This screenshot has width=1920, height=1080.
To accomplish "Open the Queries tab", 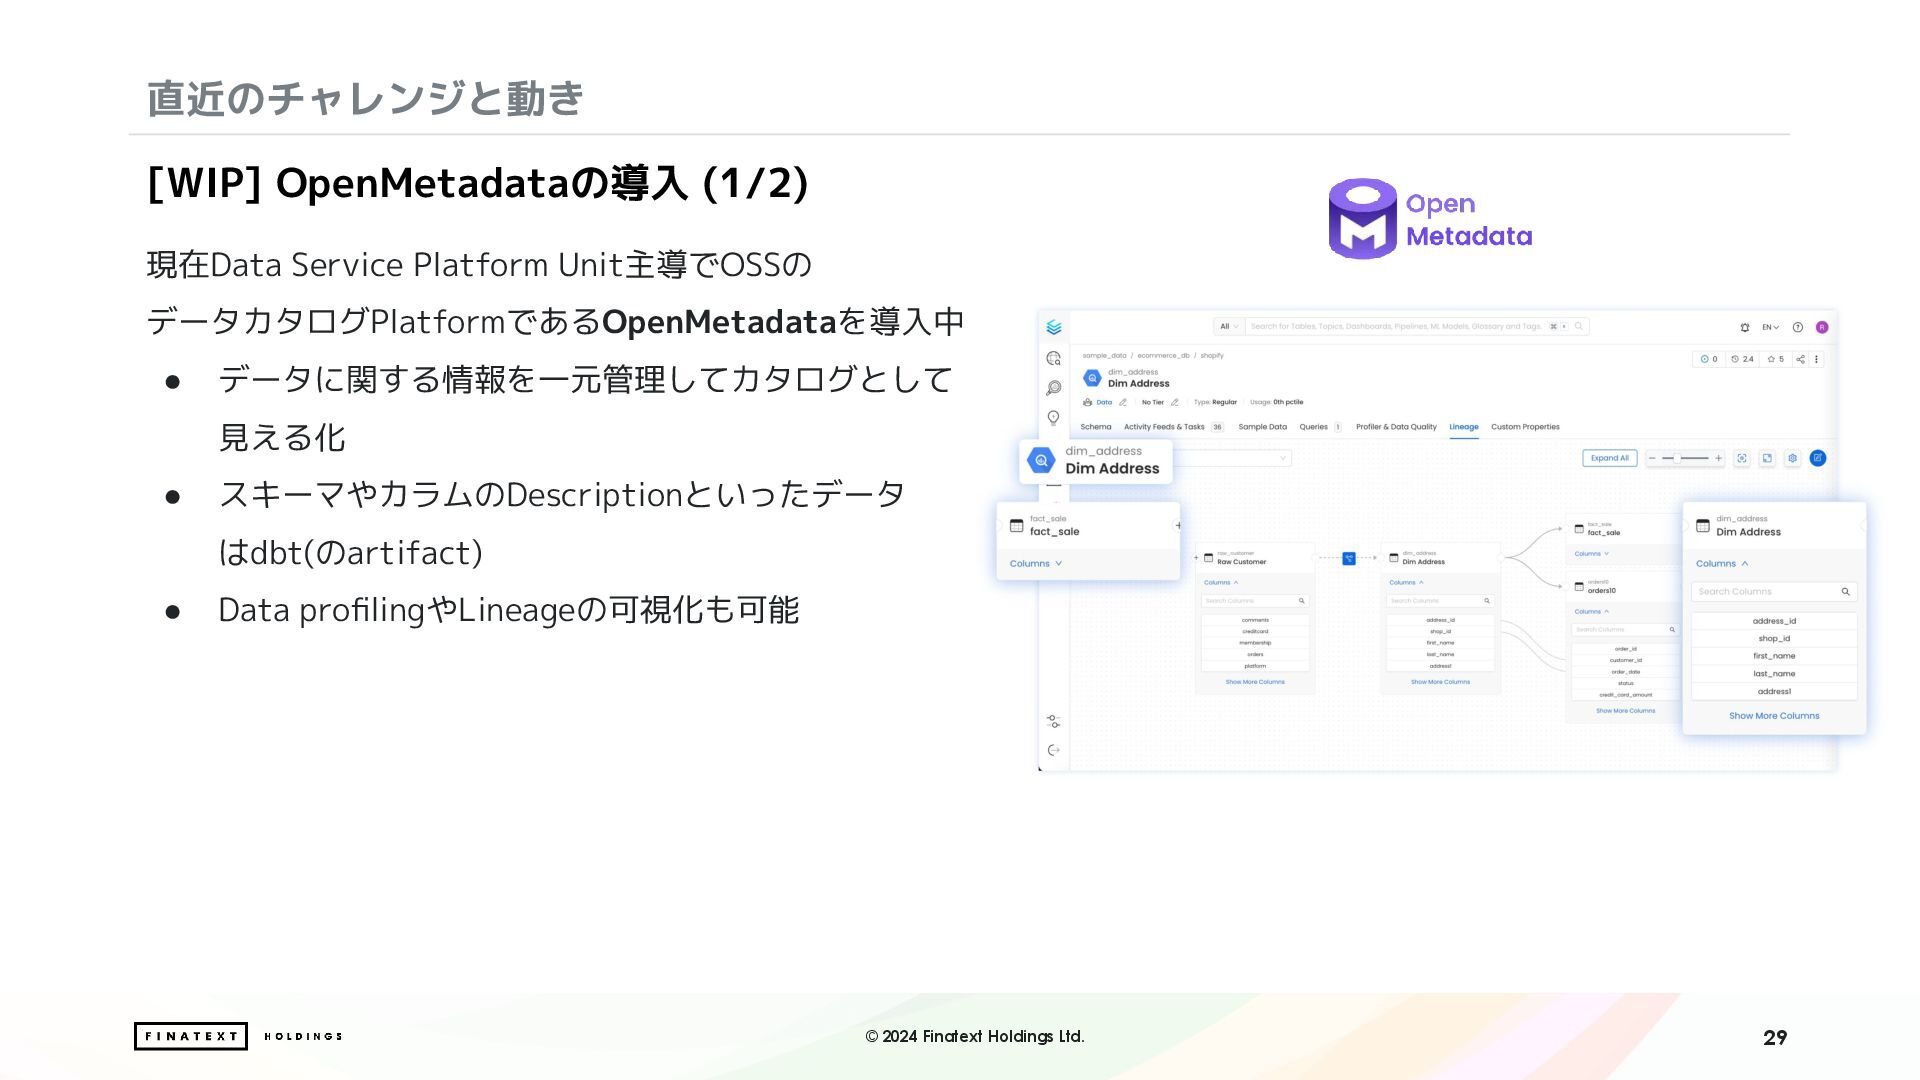I will [x=1320, y=427].
